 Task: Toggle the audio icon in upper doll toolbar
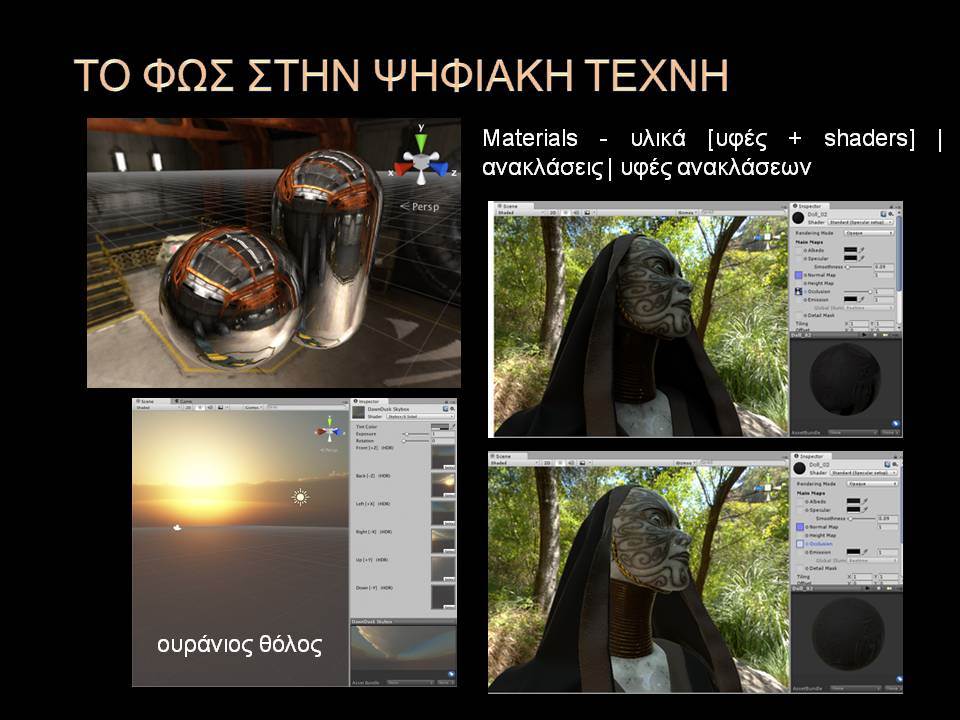click(x=576, y=212)
